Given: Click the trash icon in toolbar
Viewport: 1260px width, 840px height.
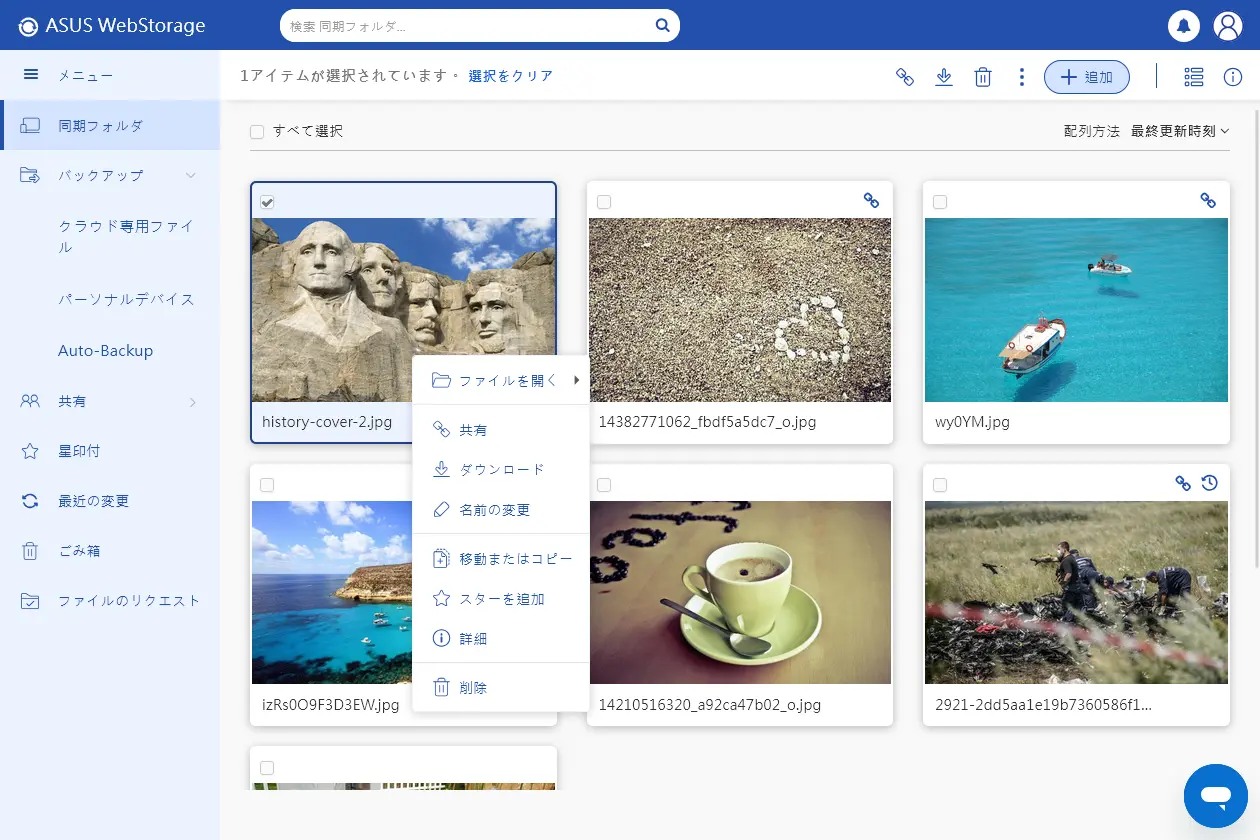Looking at the screenshot, I should point(983,77).
